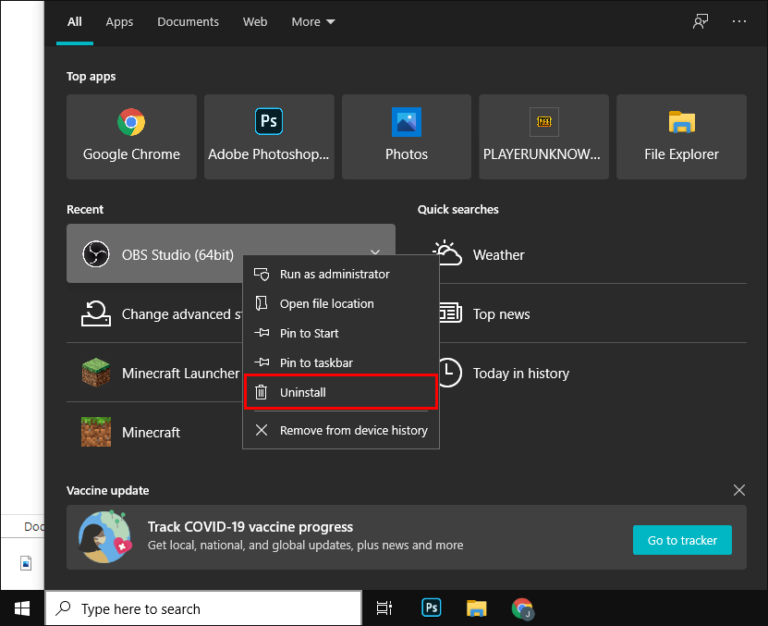Switch to the All tab
The height and width of the screenshot is (626, 768).
click(x=74, y=22)
